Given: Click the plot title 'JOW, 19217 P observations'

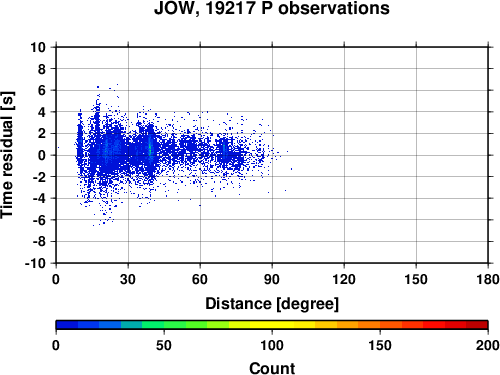Looking at the screenshot, I should 271,8.
